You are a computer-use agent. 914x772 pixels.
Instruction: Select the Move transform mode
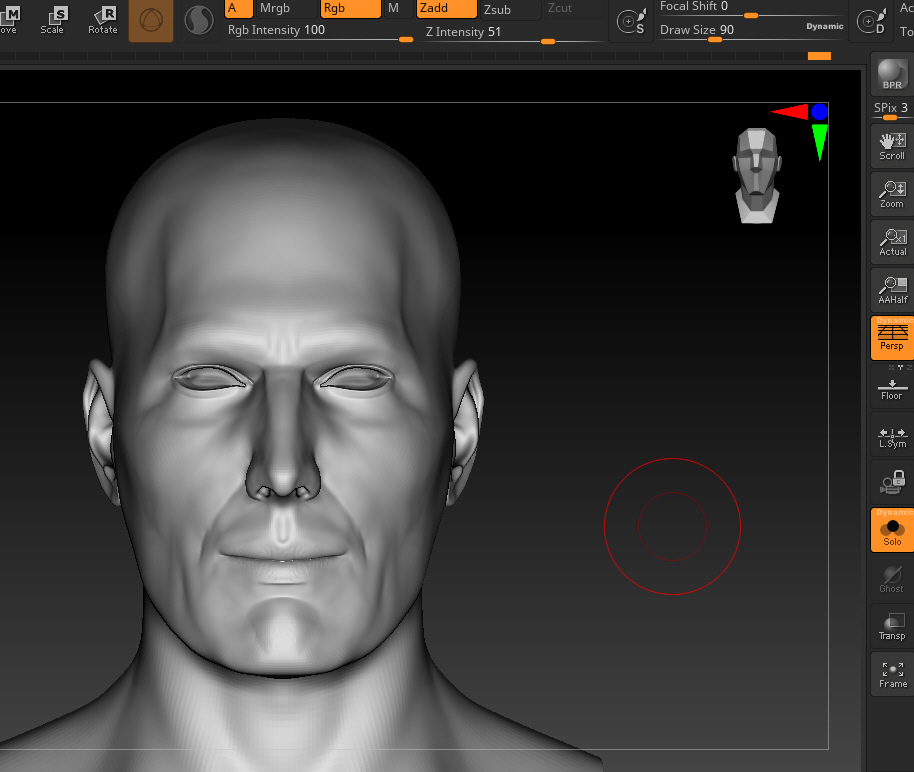pyautogui.click(x=10, y=19)
